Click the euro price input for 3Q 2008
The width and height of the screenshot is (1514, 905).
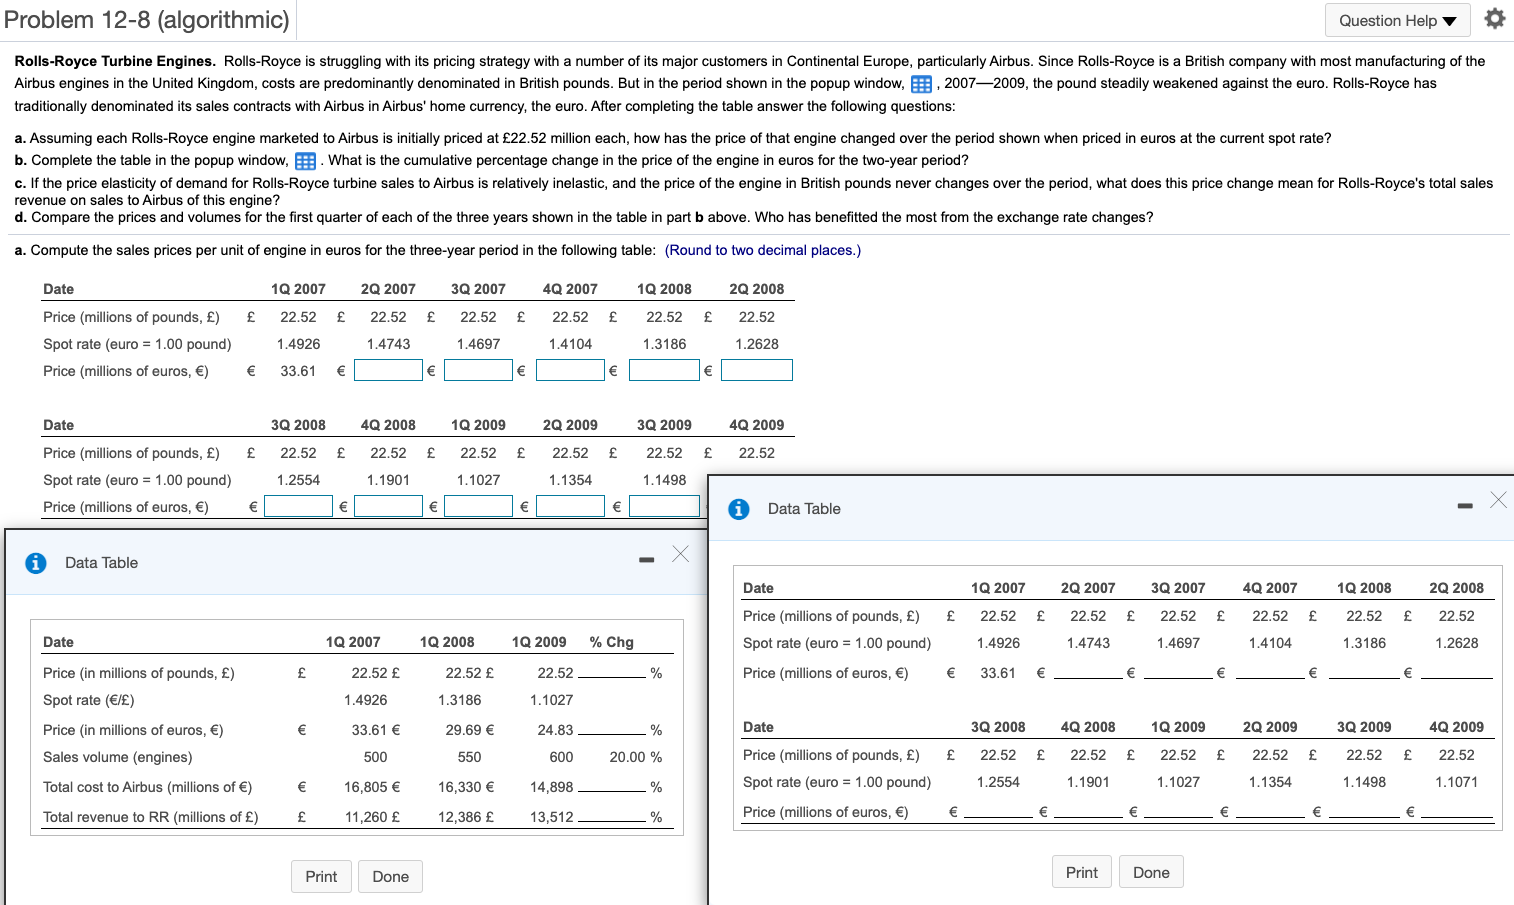click(298, 506)
